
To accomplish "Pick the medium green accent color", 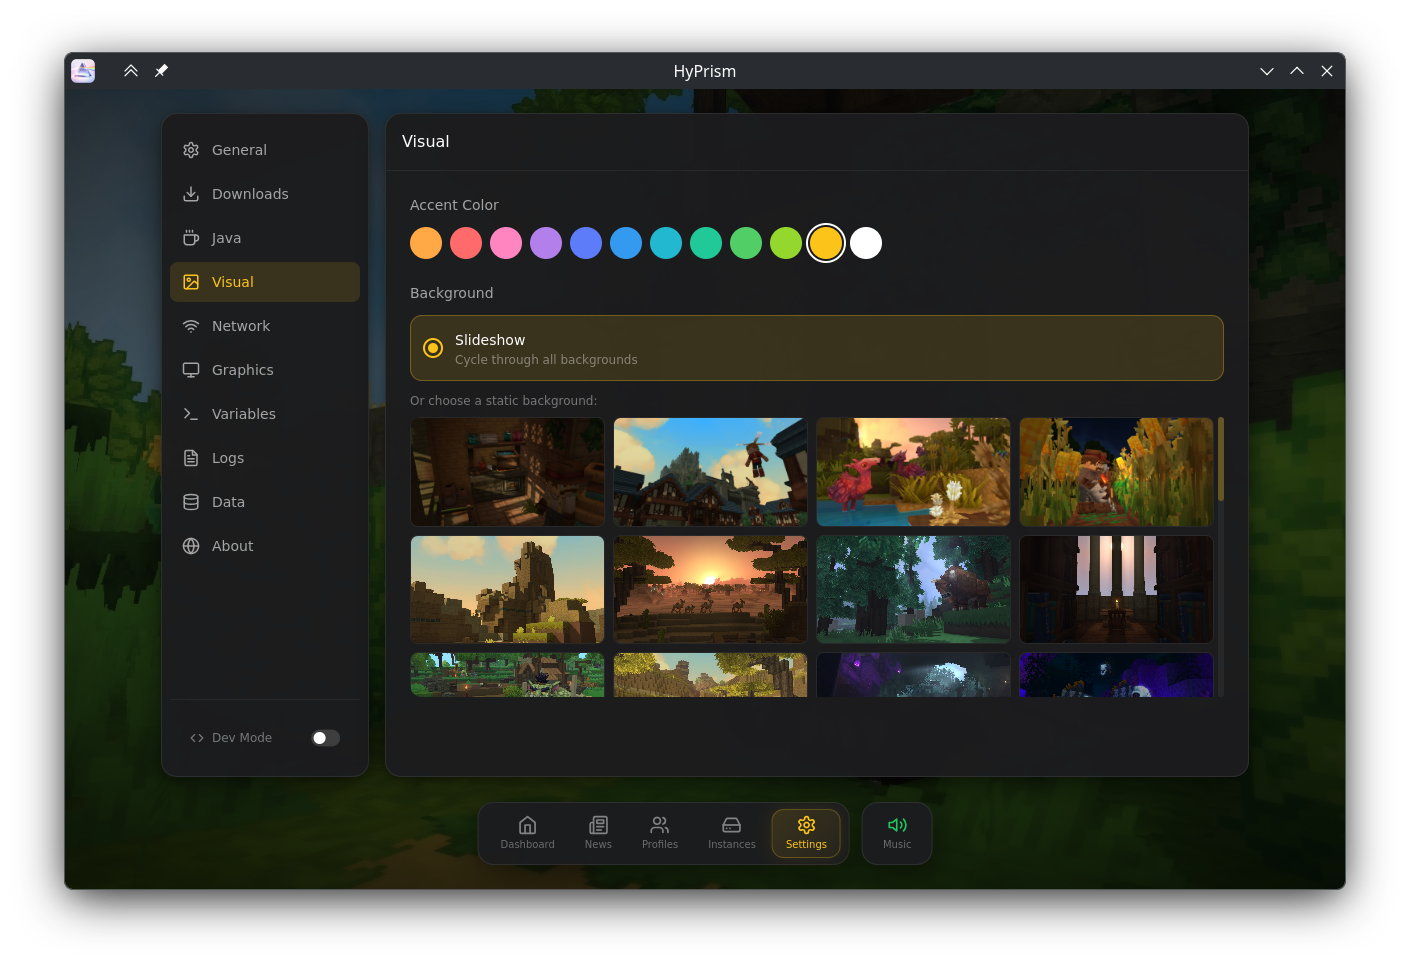I will point(746,243).
